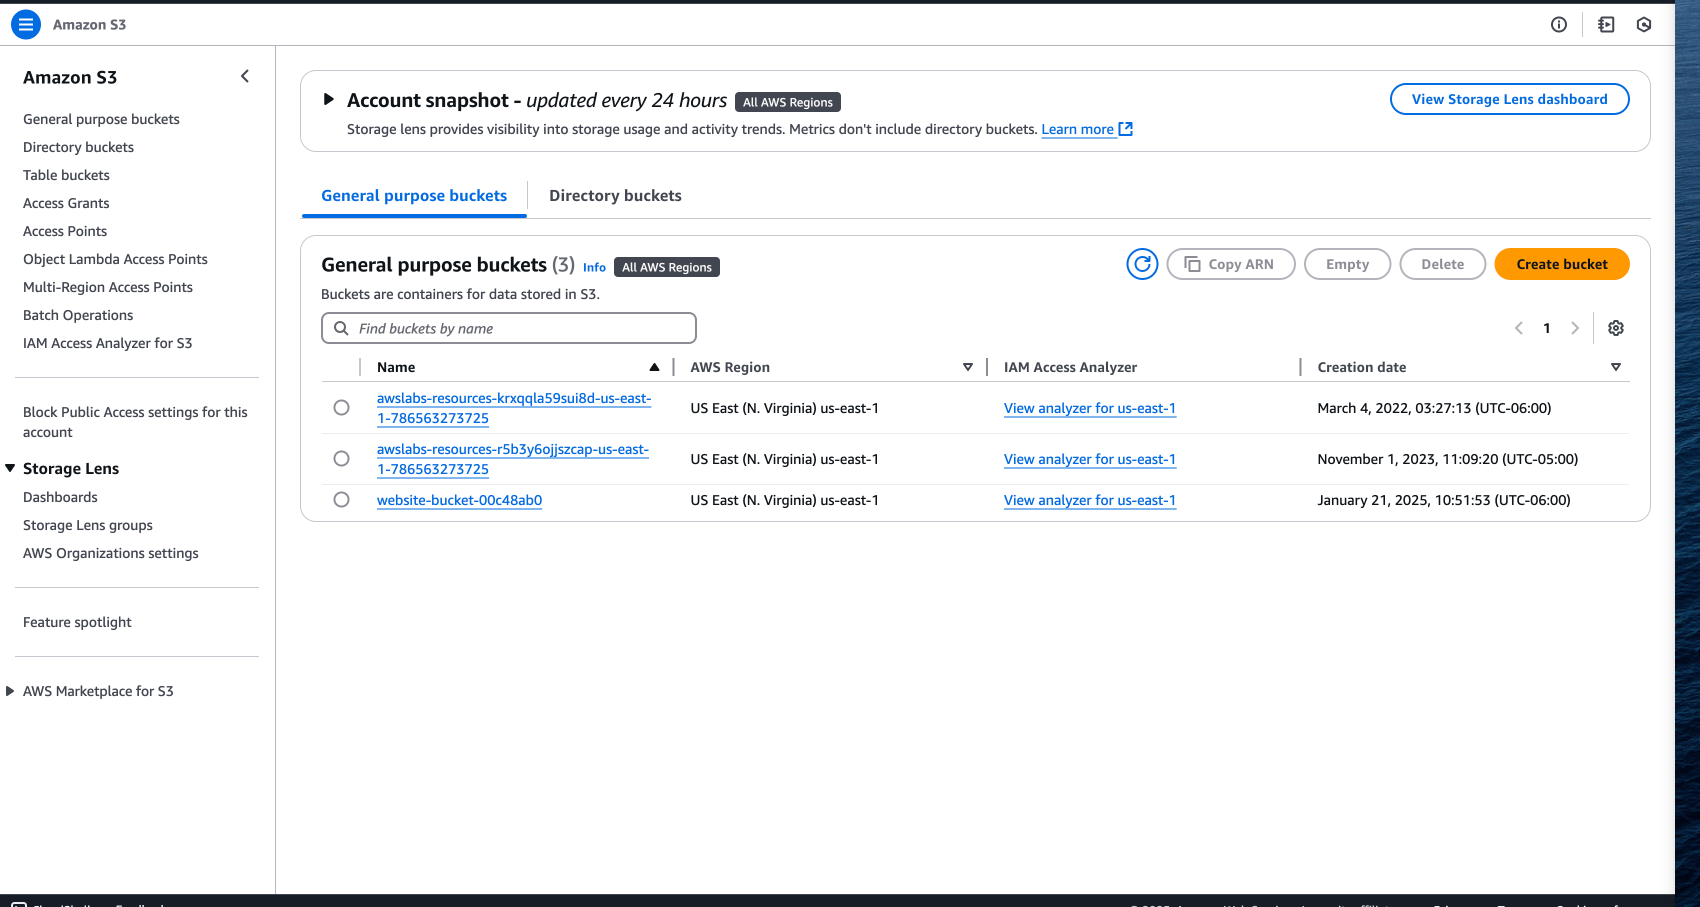Image resolution: width=1700 pixels, height=907 pixels.
Task: Open Object Lambda Access Points
Action: [x=115, y=259]
